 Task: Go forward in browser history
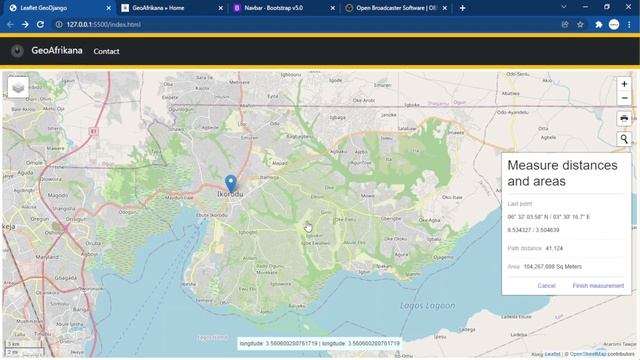[25, 24]
